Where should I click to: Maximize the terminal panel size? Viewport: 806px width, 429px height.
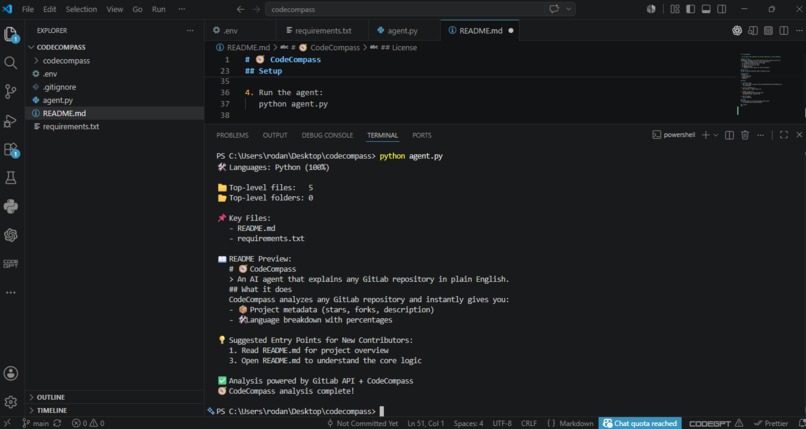pos(783,135)
